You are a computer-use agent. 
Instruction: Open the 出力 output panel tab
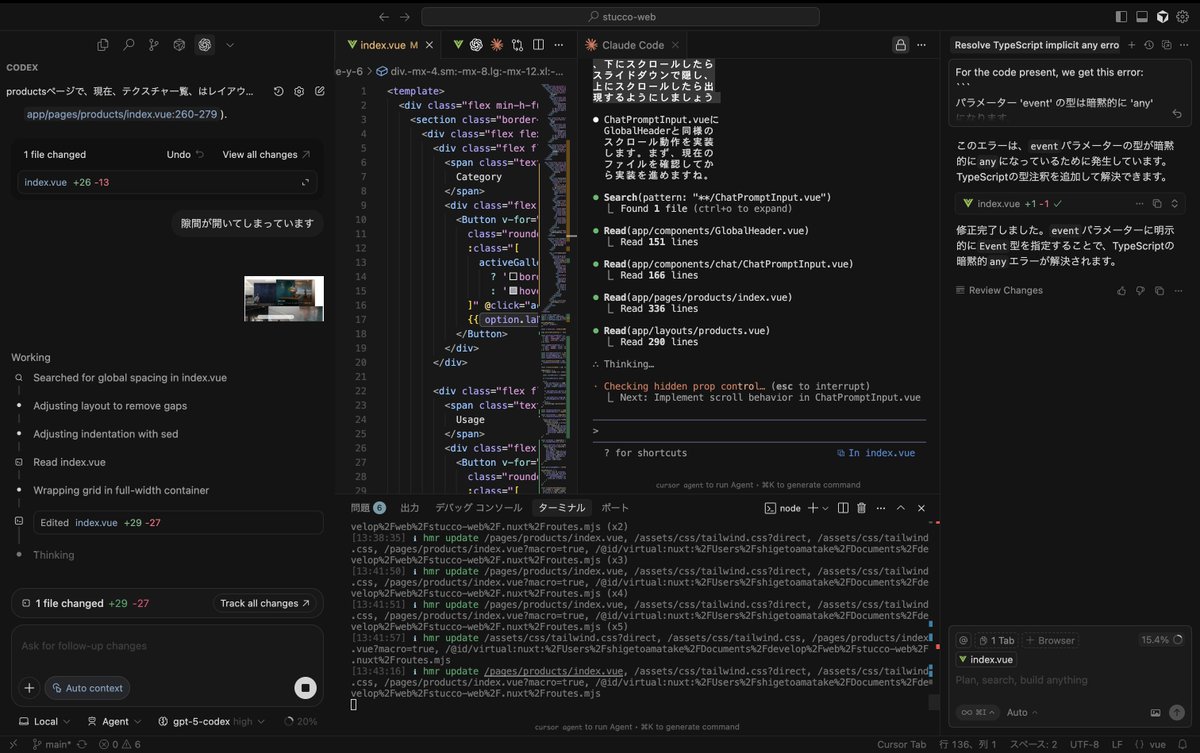click(410, 508)
